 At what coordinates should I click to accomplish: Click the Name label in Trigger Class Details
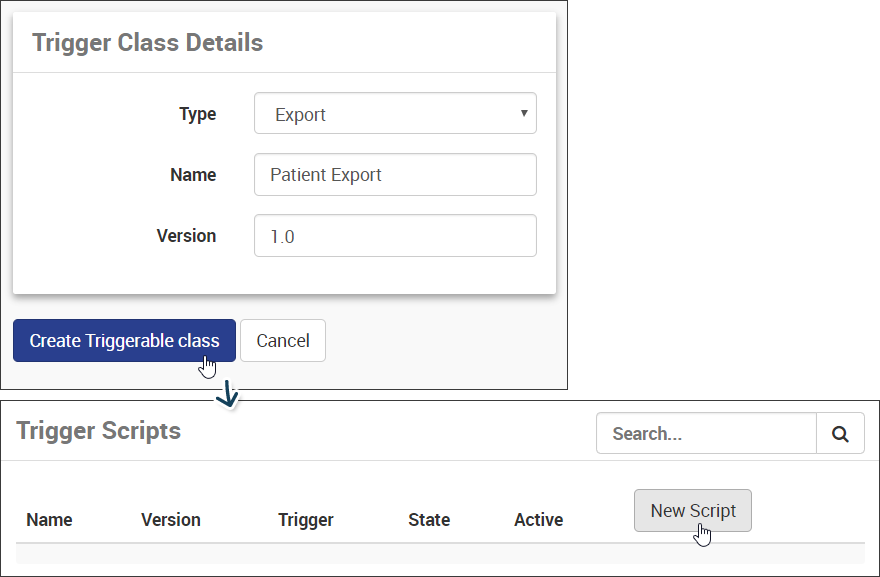(193, 175)
